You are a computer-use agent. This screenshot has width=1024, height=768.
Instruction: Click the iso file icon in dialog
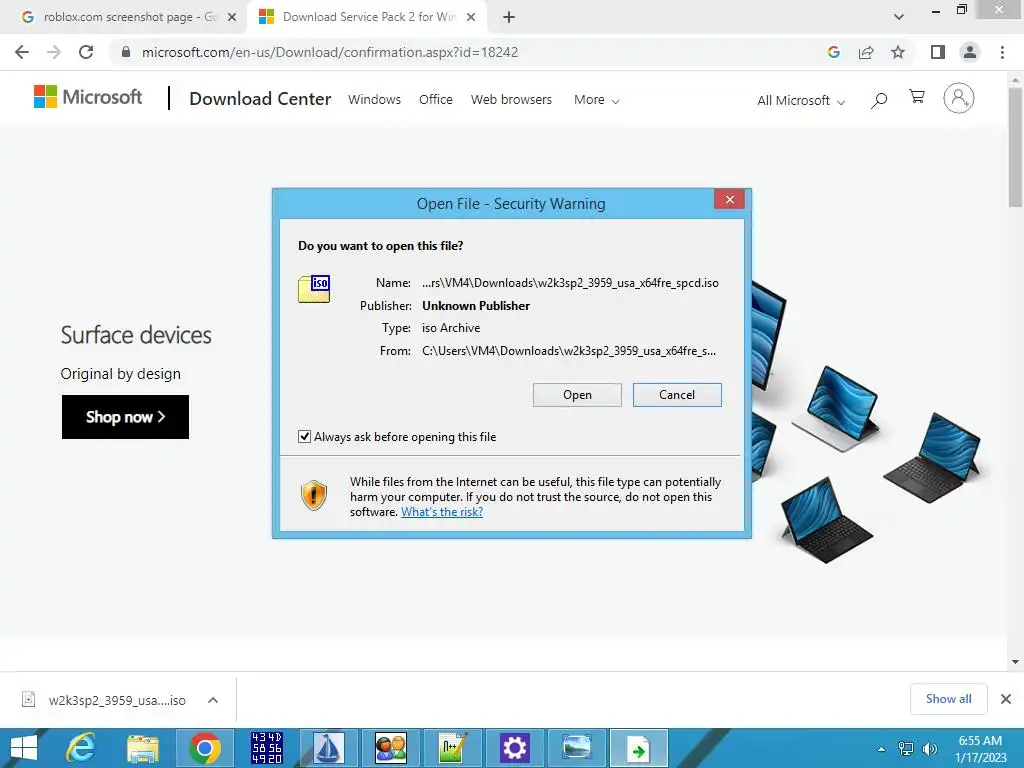tap(314, 289)
